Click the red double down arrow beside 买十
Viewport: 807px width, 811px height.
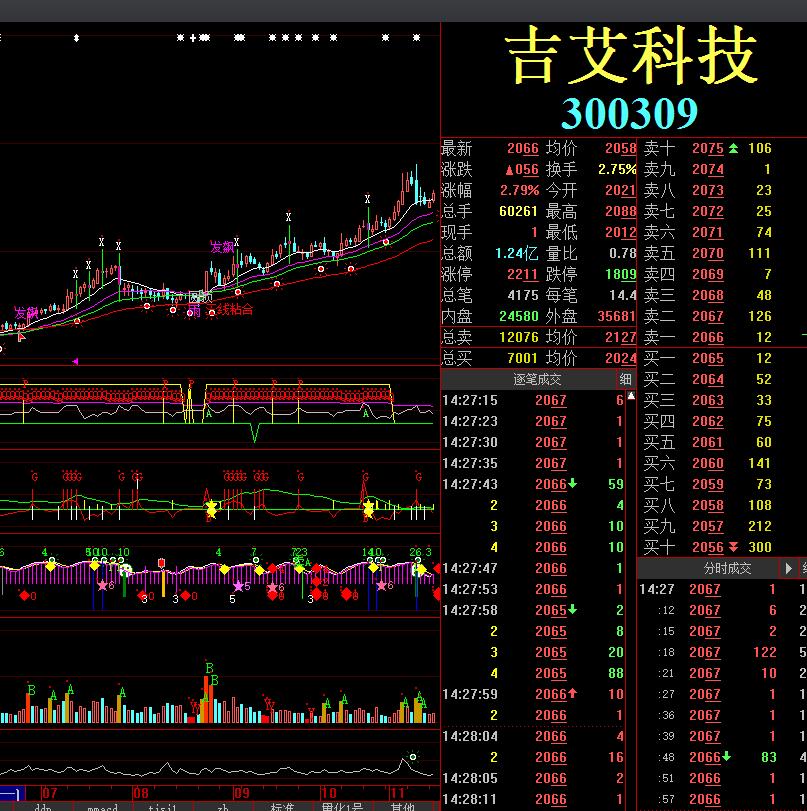733,547
